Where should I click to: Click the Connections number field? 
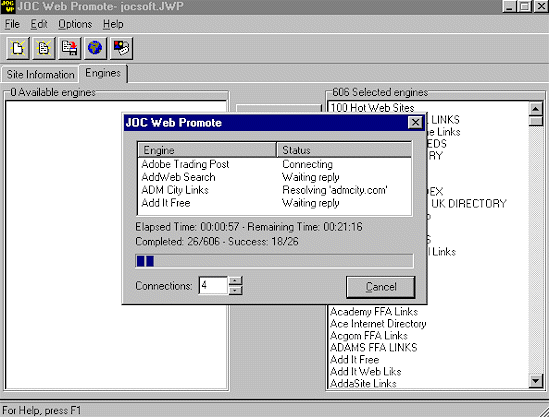click(x=213, y=285)
